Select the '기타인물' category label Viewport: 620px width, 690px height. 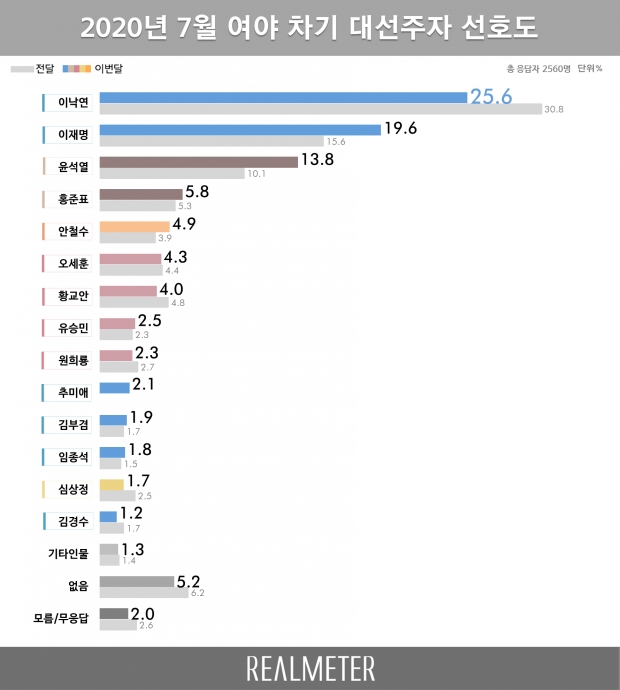coord(68,554)
